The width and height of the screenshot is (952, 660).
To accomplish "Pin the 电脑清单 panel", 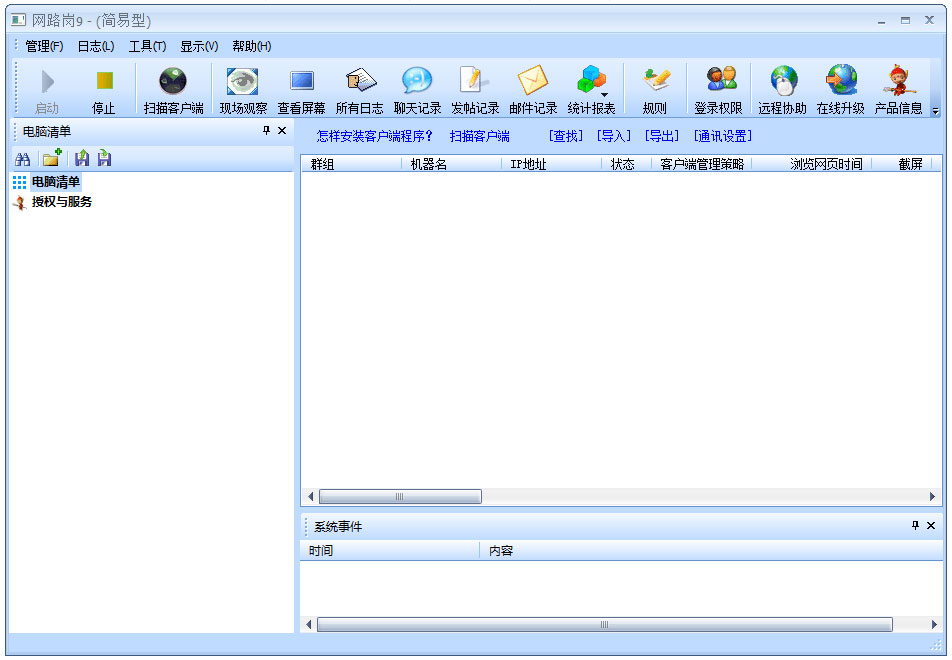I will pos(266,130).
